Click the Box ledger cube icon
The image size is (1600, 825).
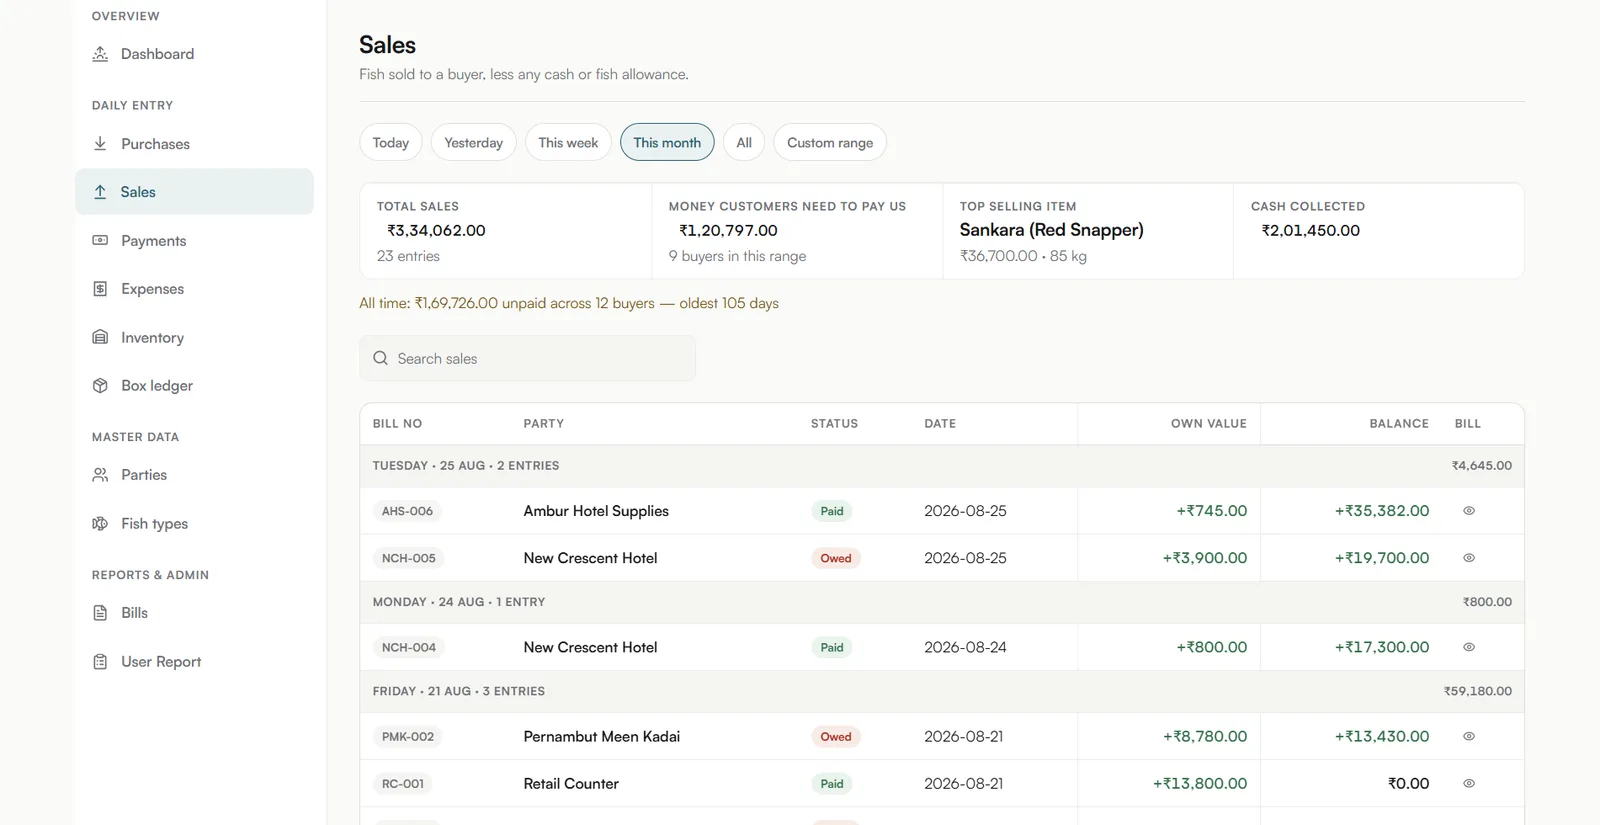coord(100,386)
